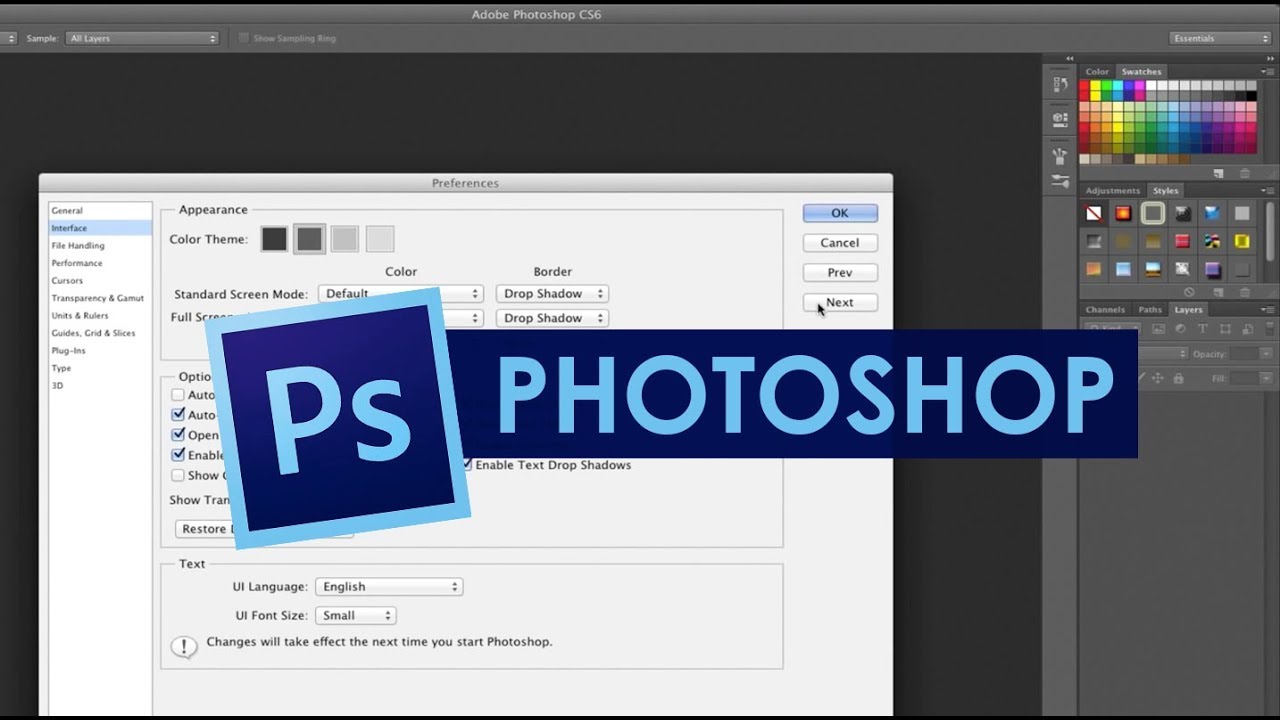Open the collapsed History panel icon

tap(1060, 86)
